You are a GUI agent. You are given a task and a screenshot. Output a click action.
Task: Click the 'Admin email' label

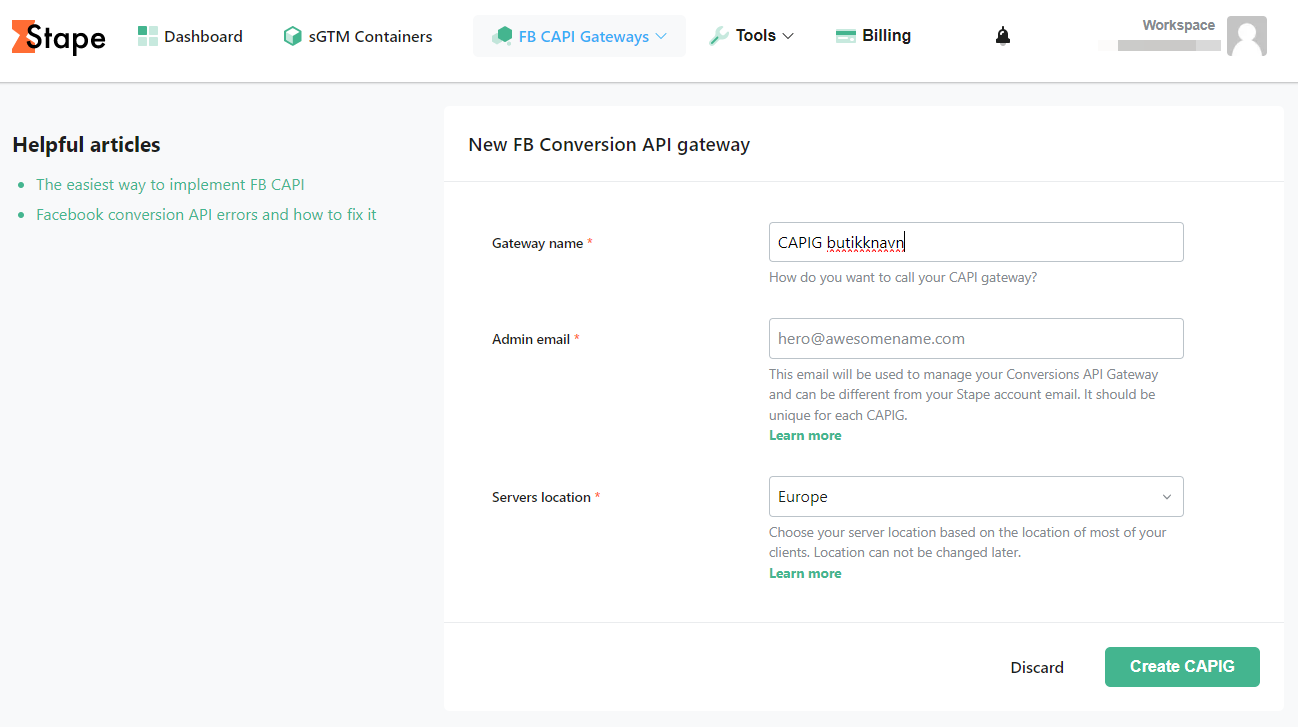pyautogui.click(x=531, y=339)
